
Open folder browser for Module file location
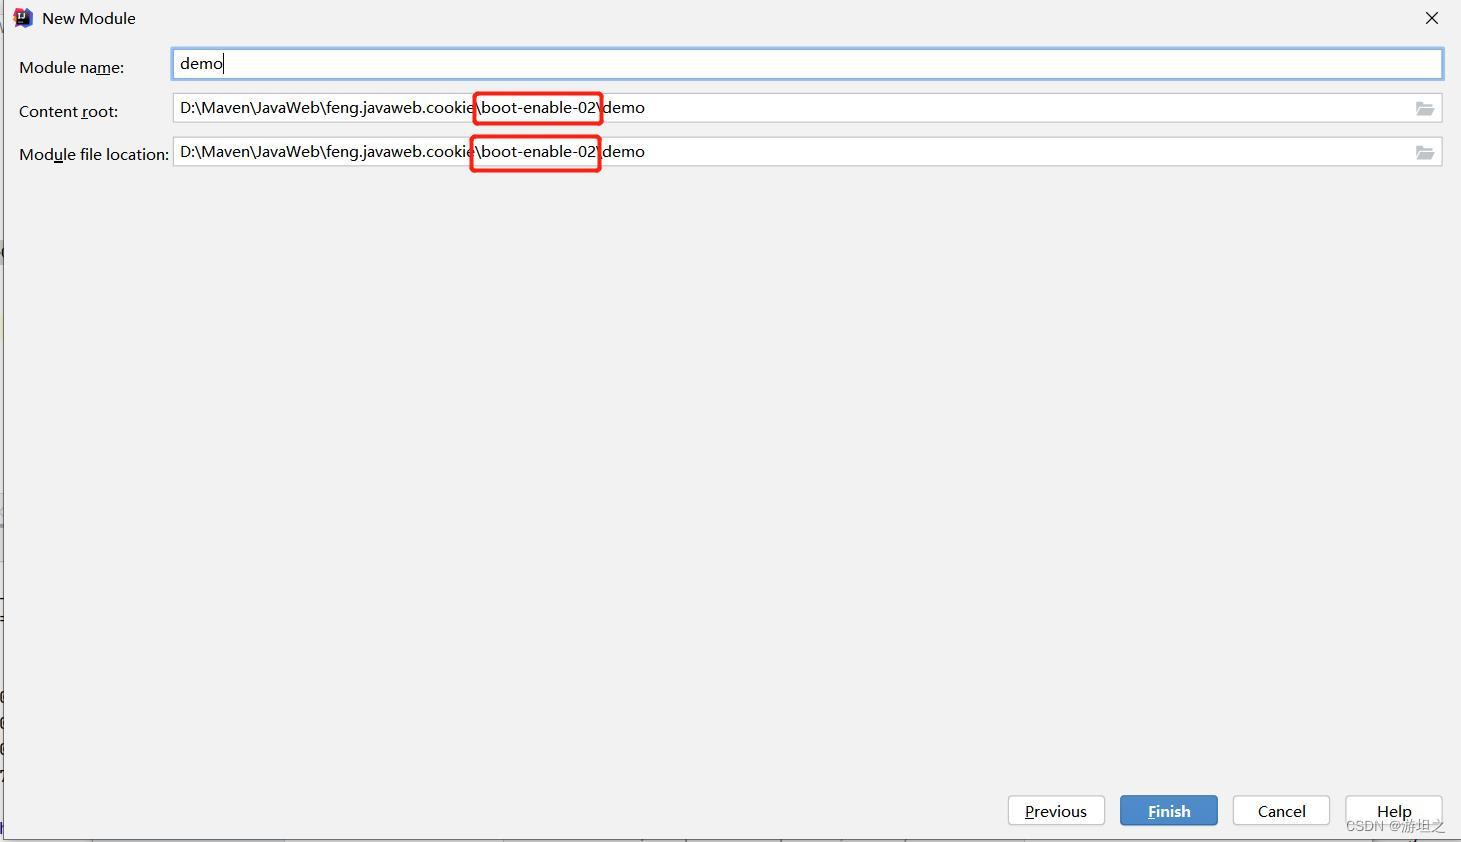click(x=1424, y=152)
